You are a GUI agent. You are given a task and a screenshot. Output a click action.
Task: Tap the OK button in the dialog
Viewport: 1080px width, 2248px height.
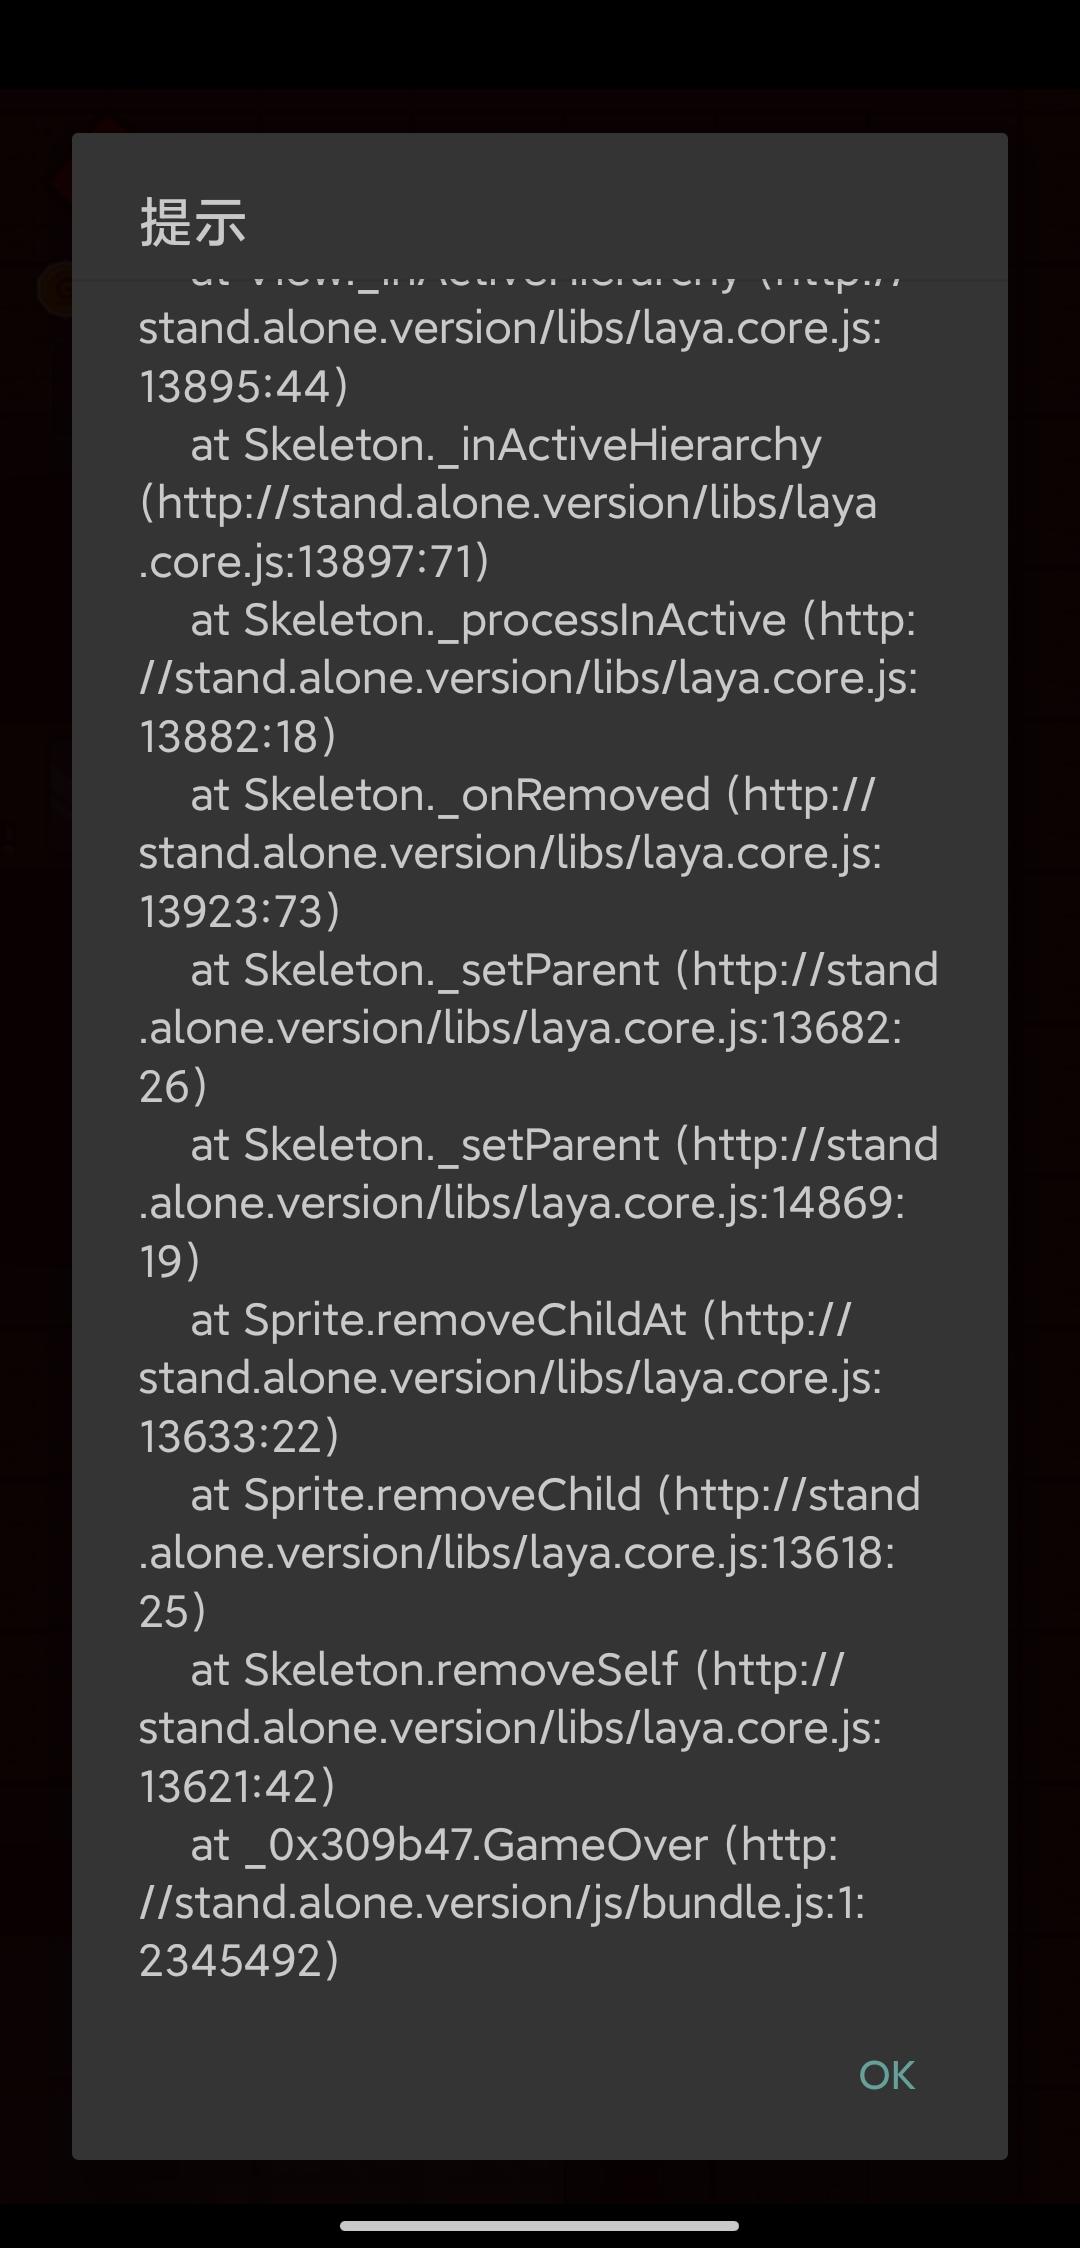click(886, 2075)
